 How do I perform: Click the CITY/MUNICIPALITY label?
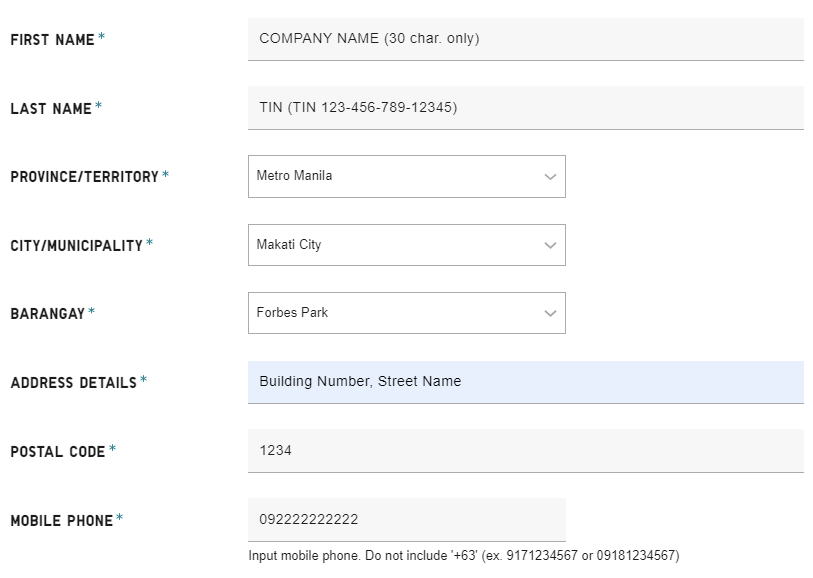click(76, 245)
